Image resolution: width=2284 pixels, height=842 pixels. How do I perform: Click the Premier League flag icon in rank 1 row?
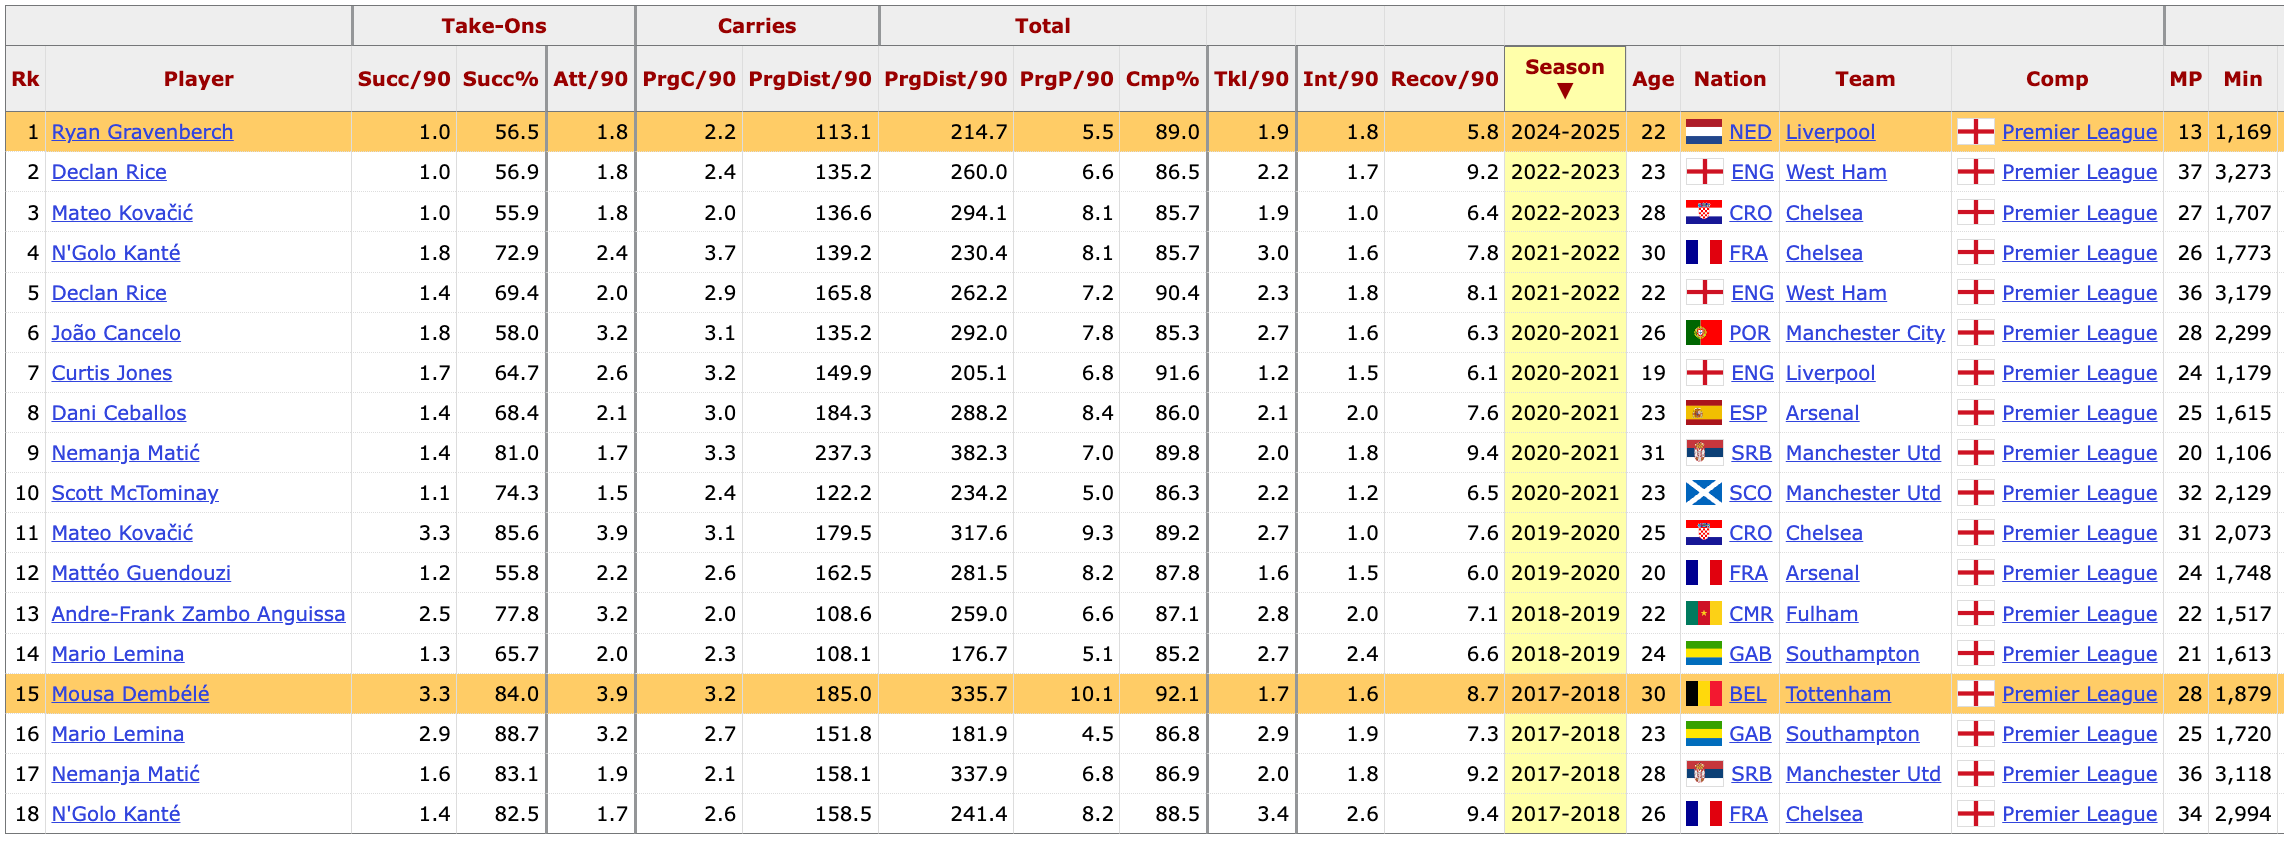pyautogui.click(x=1975, y=132)
